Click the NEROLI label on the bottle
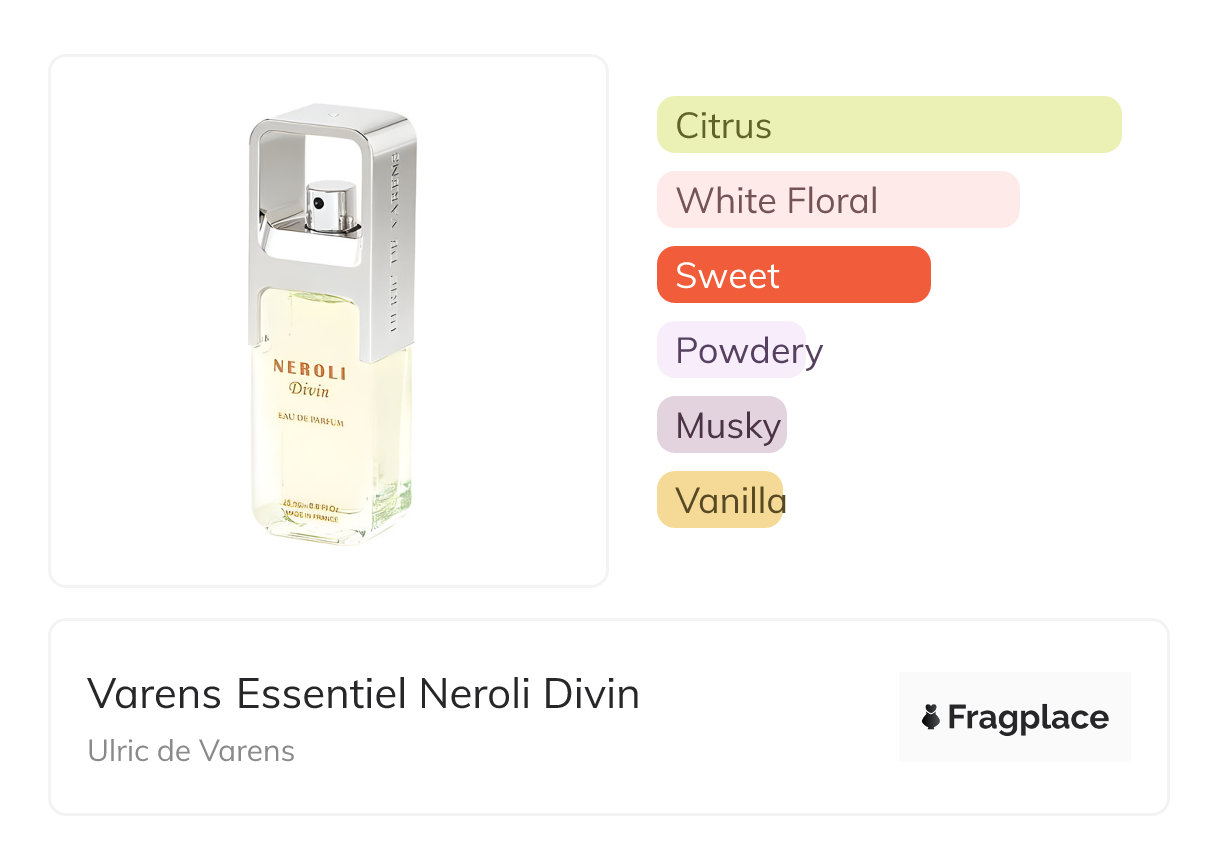This screenshot has height=864, width=1218. pyautogui.click(x=310, y=371)
